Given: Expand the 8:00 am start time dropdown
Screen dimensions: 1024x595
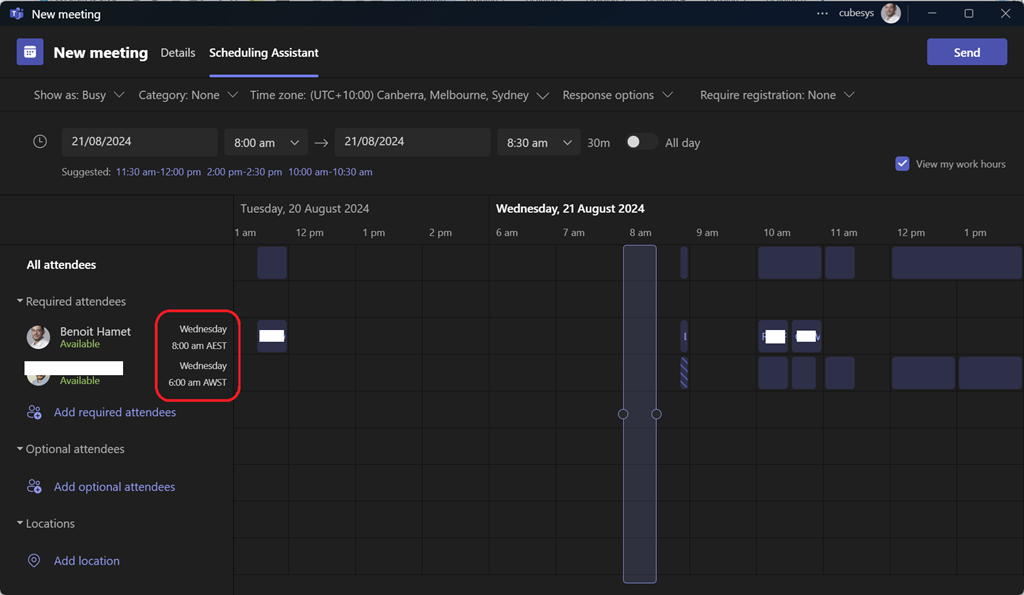Looking at the screenshot, I should click(x=266, y=143).
